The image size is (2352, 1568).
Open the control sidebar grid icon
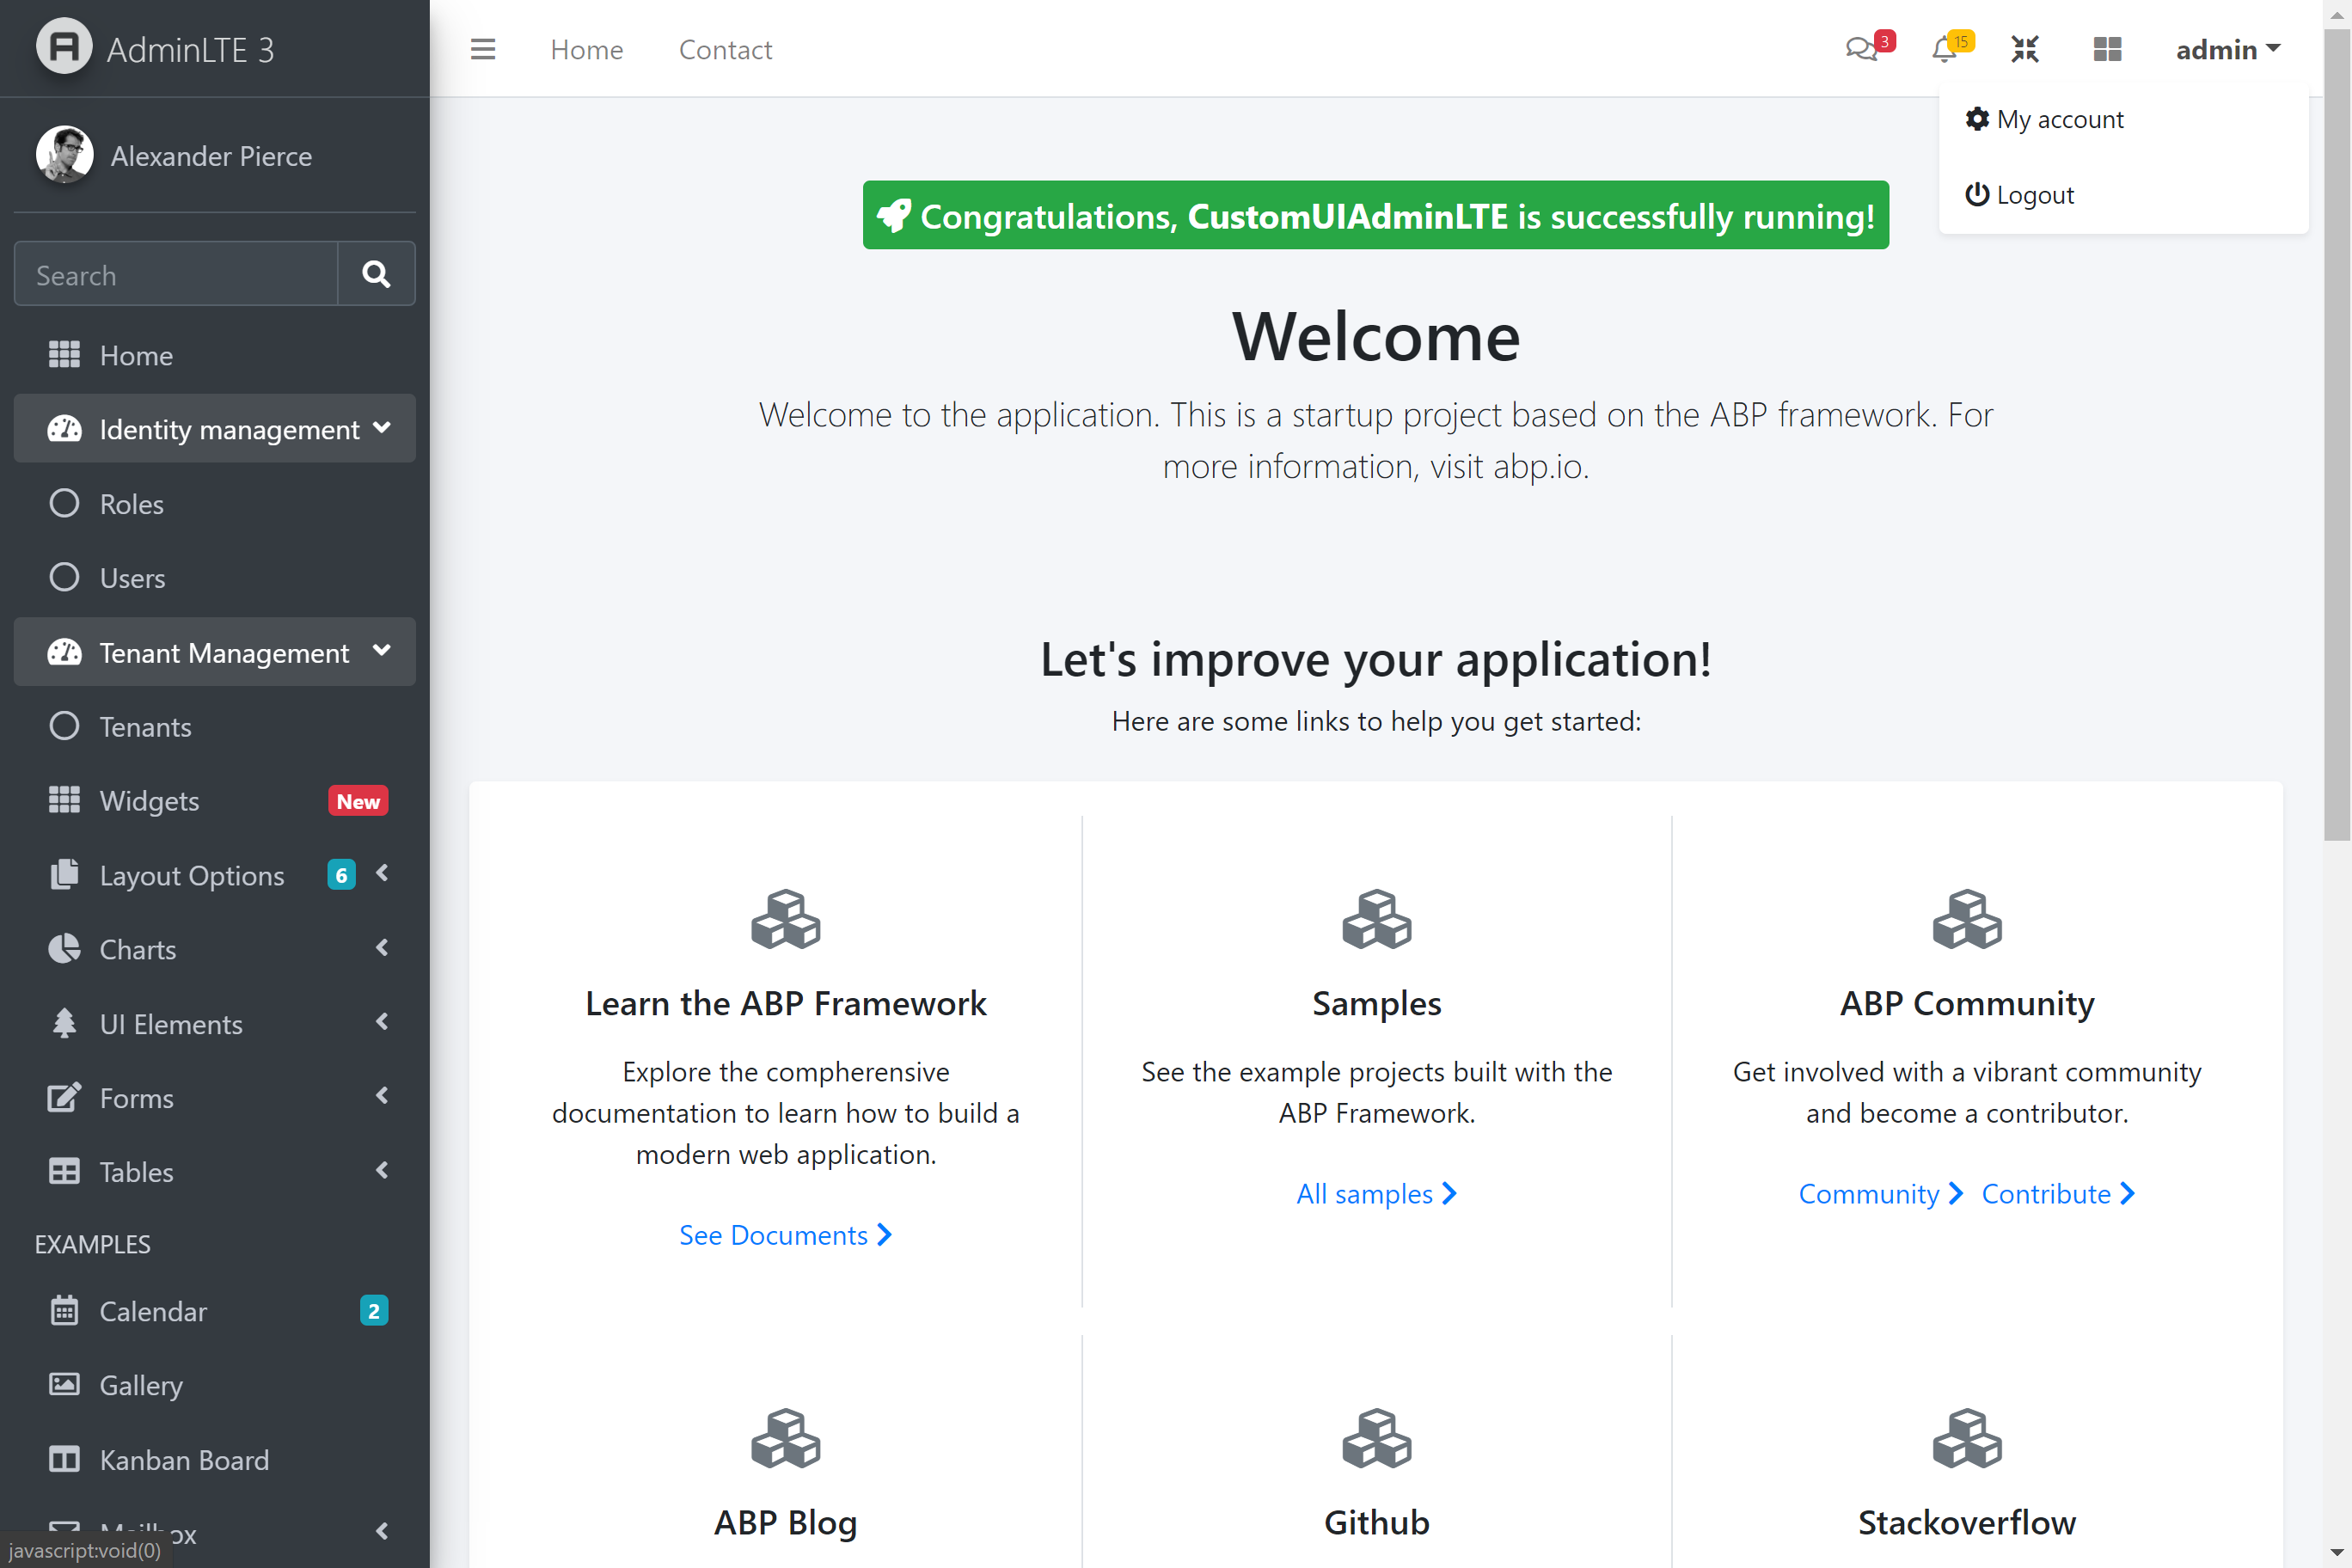2107,49
